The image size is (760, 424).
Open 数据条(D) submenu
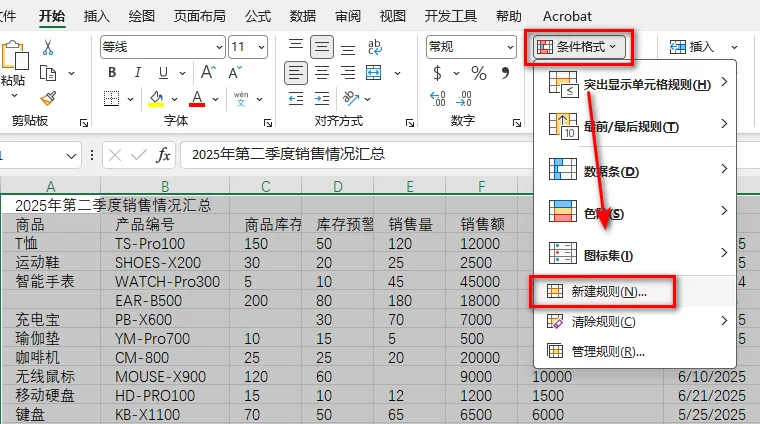[x=635, y=171]
